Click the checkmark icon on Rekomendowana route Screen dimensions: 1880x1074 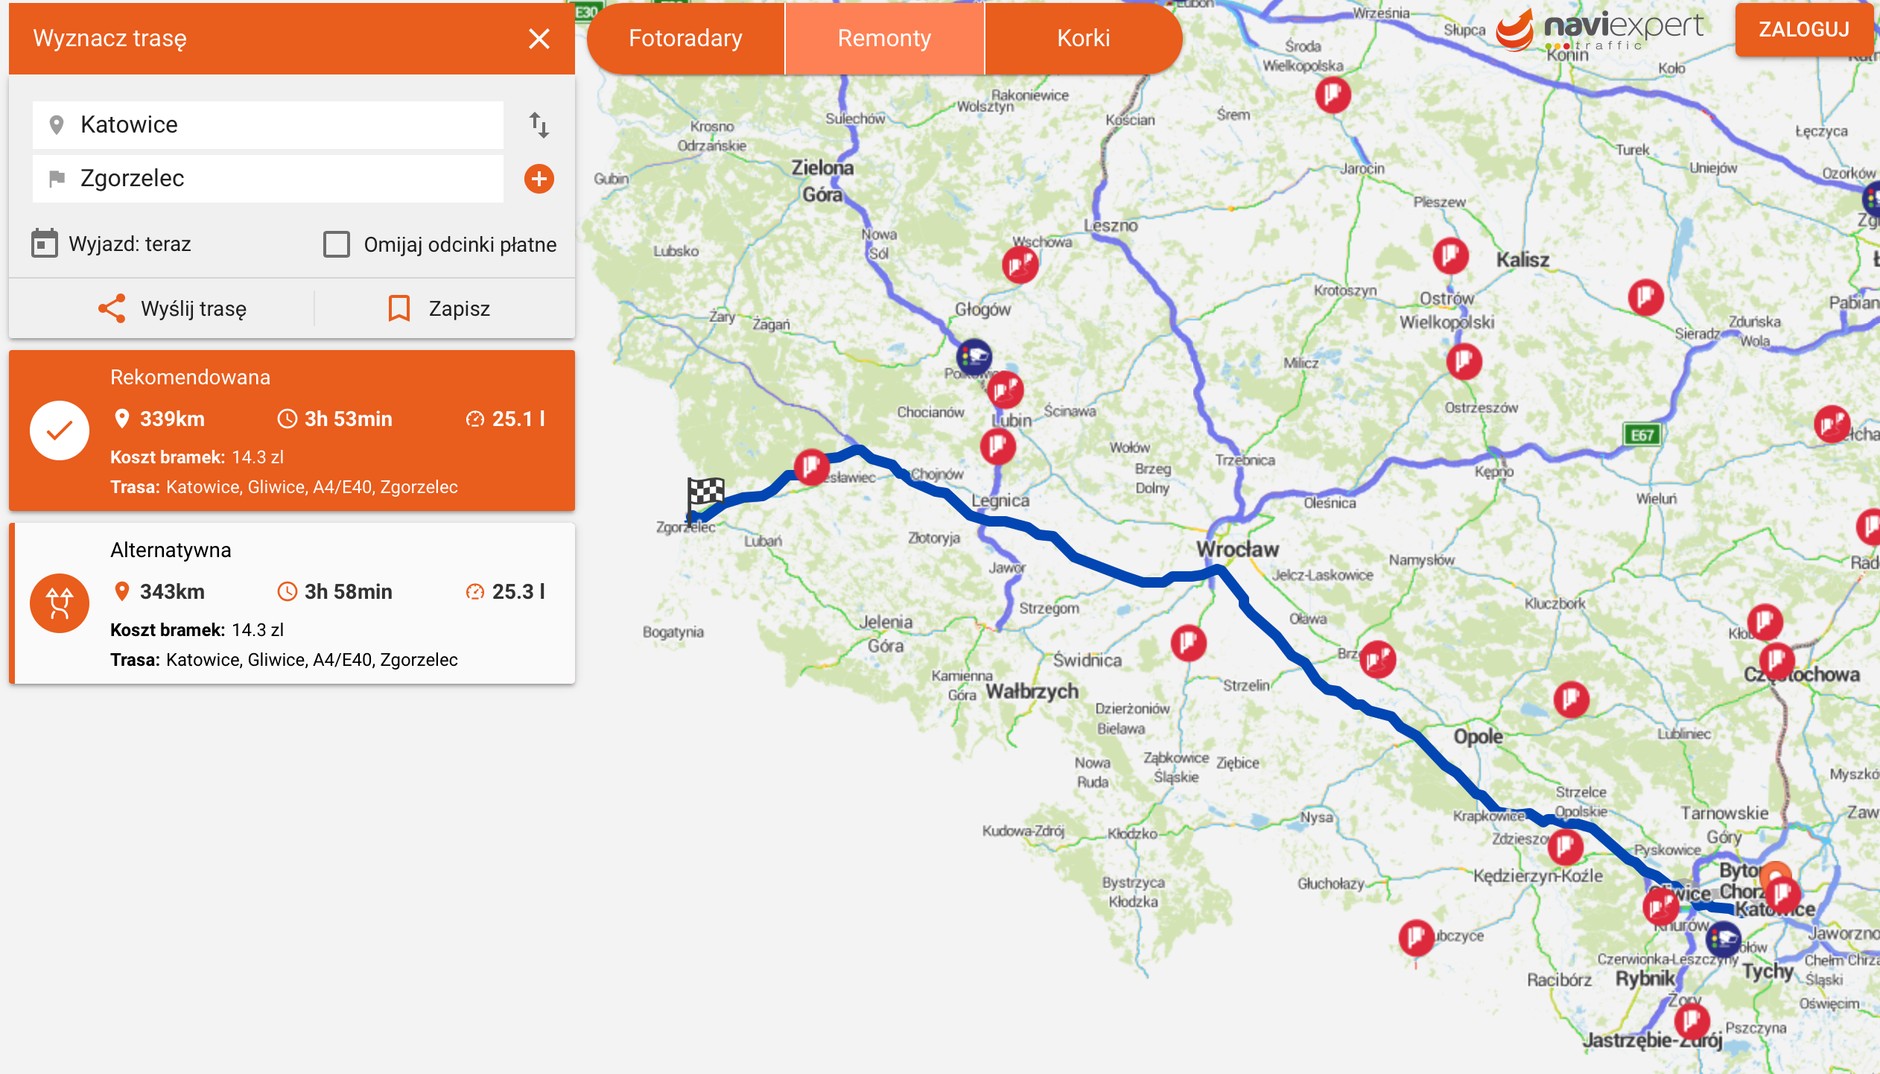pos(60,430)
